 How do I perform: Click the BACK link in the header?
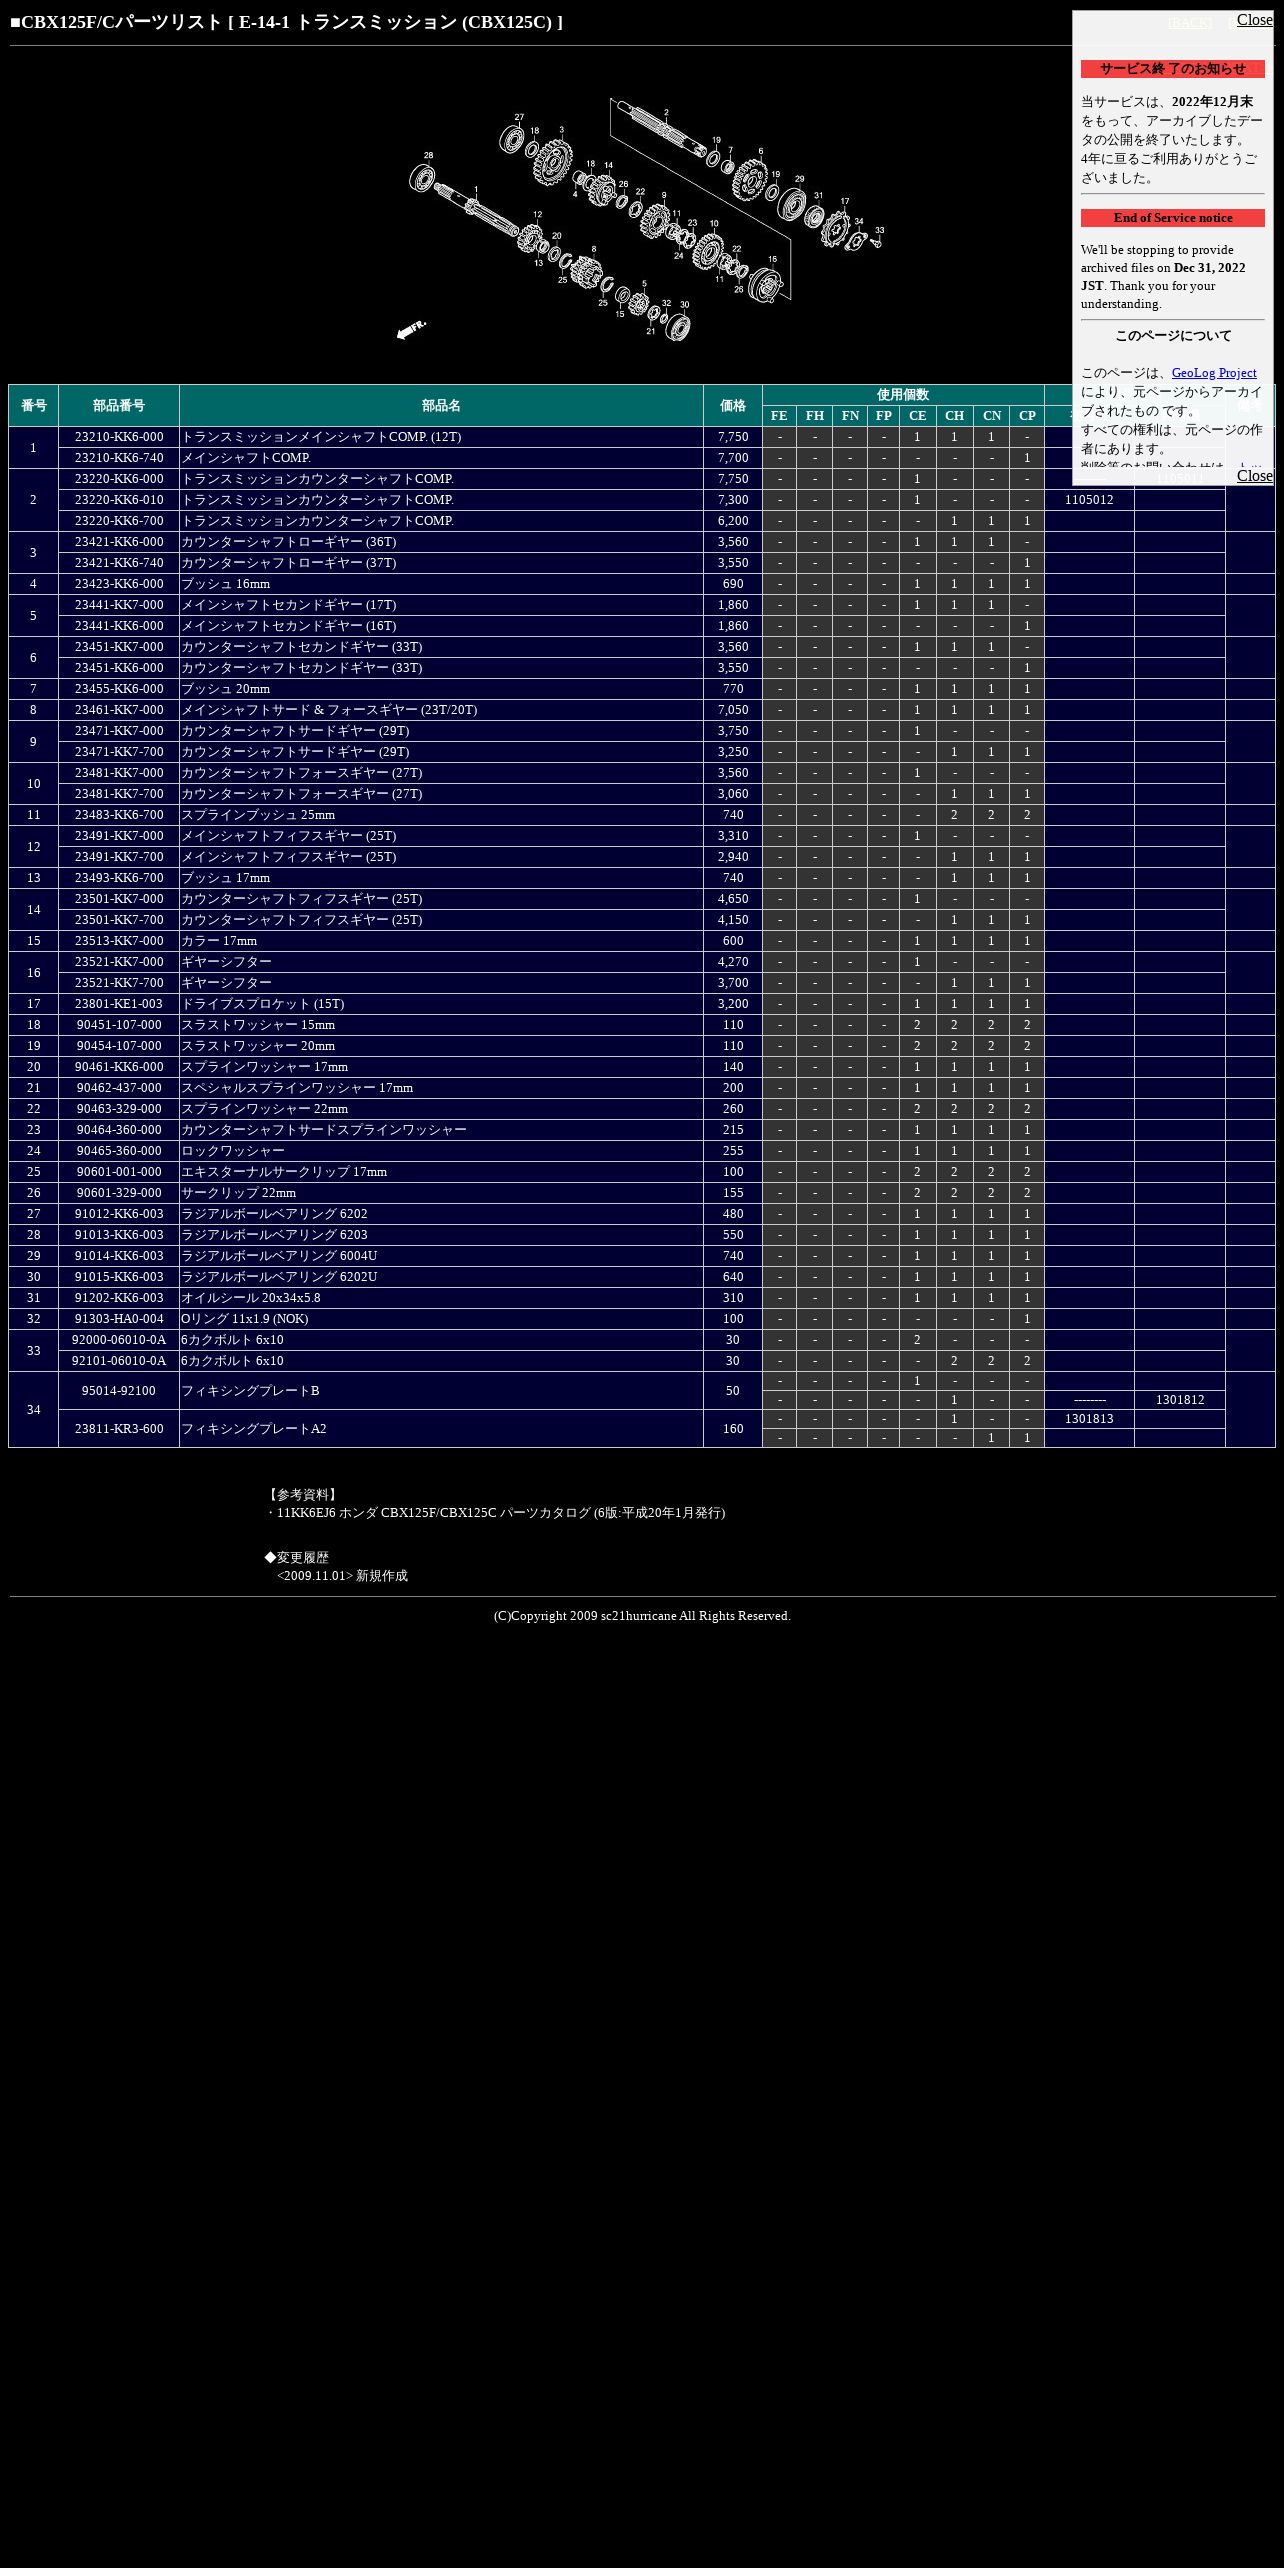tap(1189, 22)
